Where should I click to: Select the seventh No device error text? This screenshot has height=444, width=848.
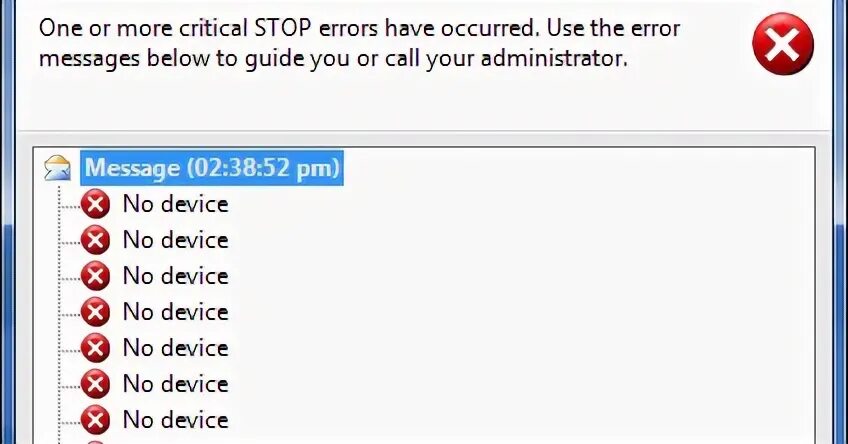point(176,420)
